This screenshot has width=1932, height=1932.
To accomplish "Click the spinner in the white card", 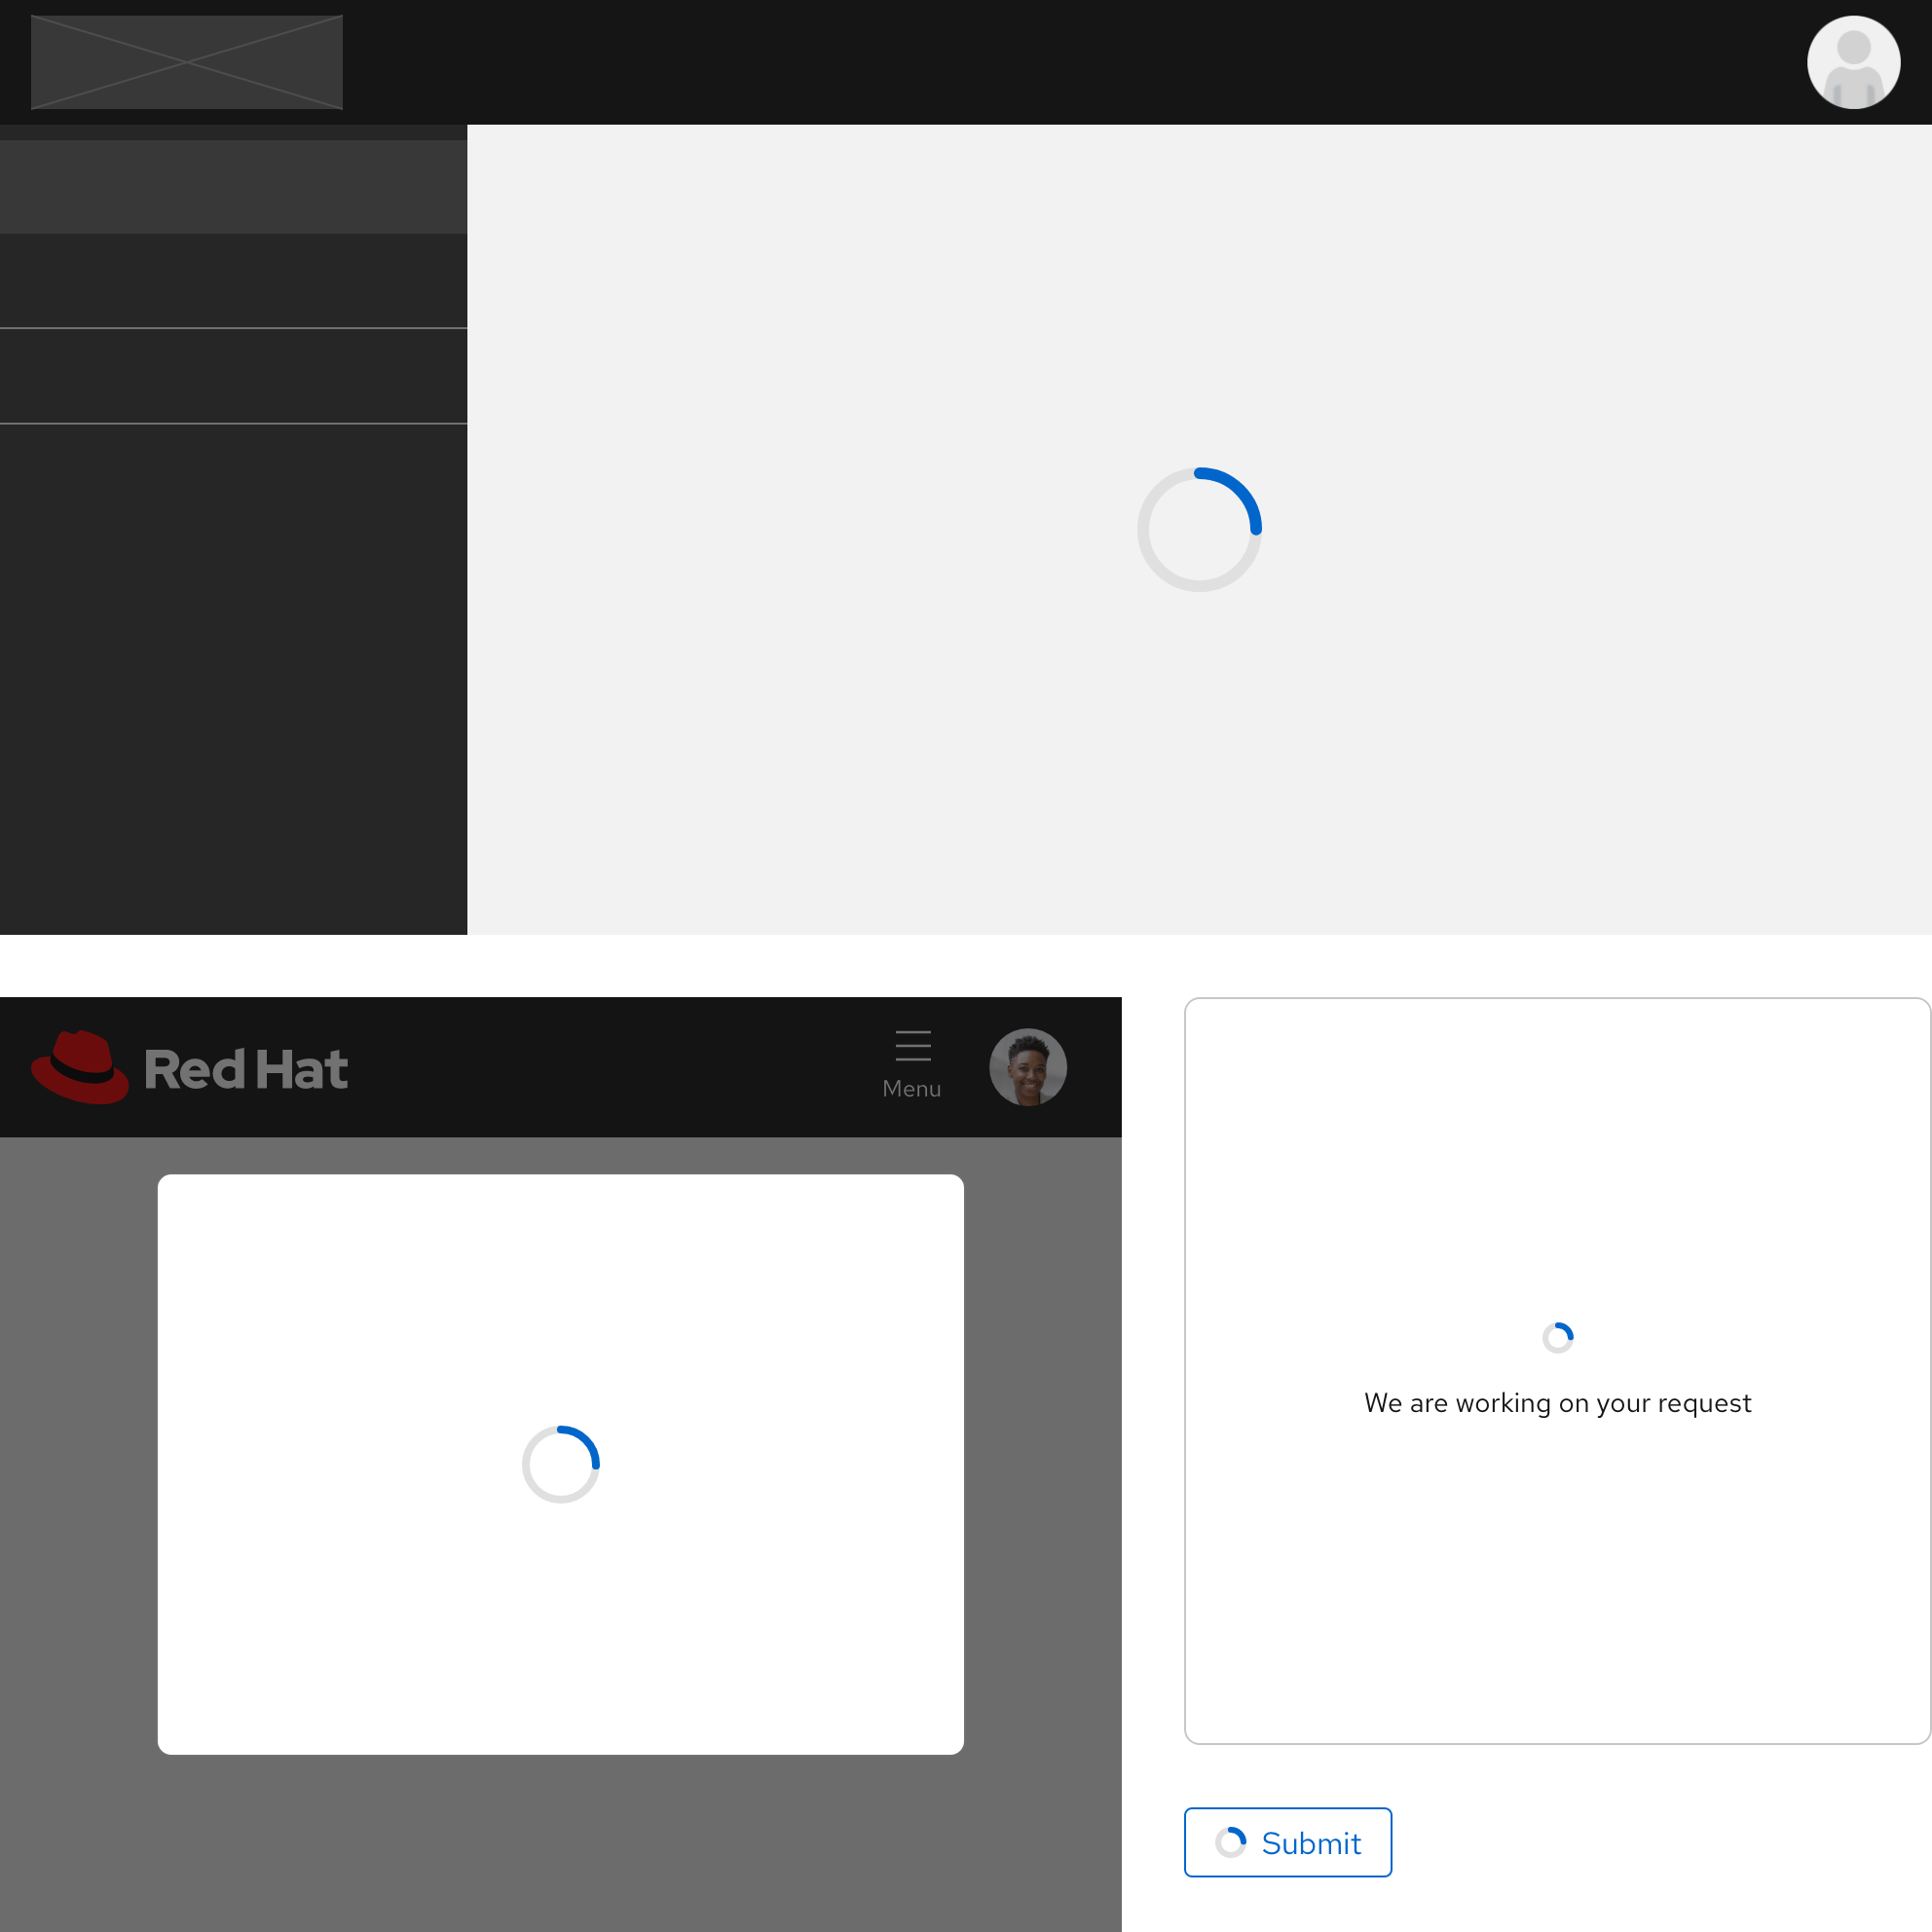I will pos(560,1462).
